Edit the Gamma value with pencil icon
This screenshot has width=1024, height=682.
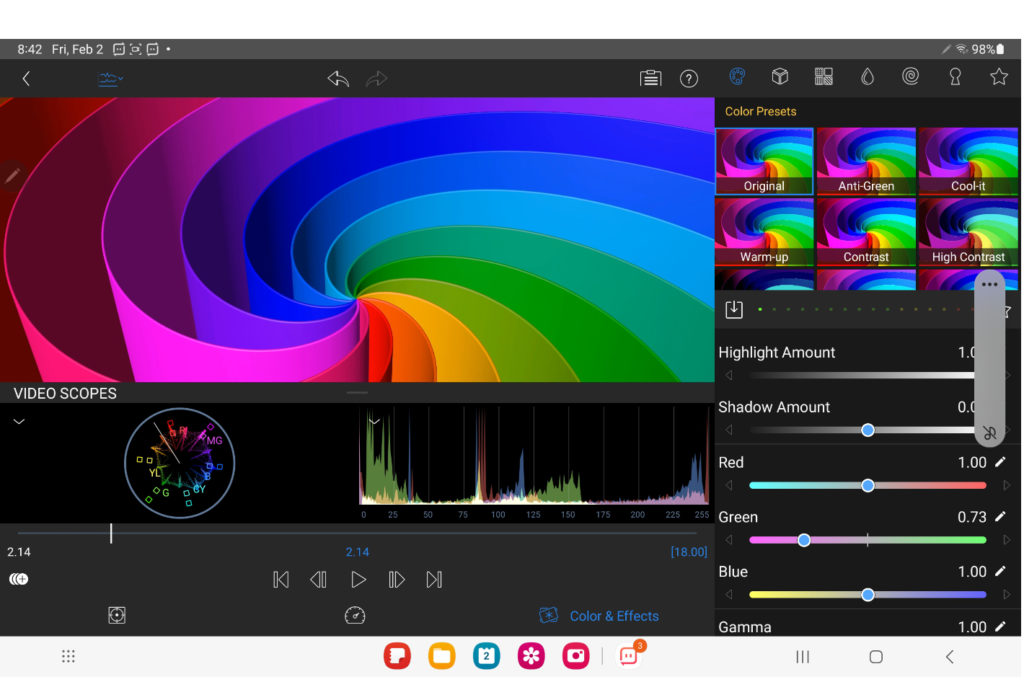pyautogui.click(x=1000, y=626)
